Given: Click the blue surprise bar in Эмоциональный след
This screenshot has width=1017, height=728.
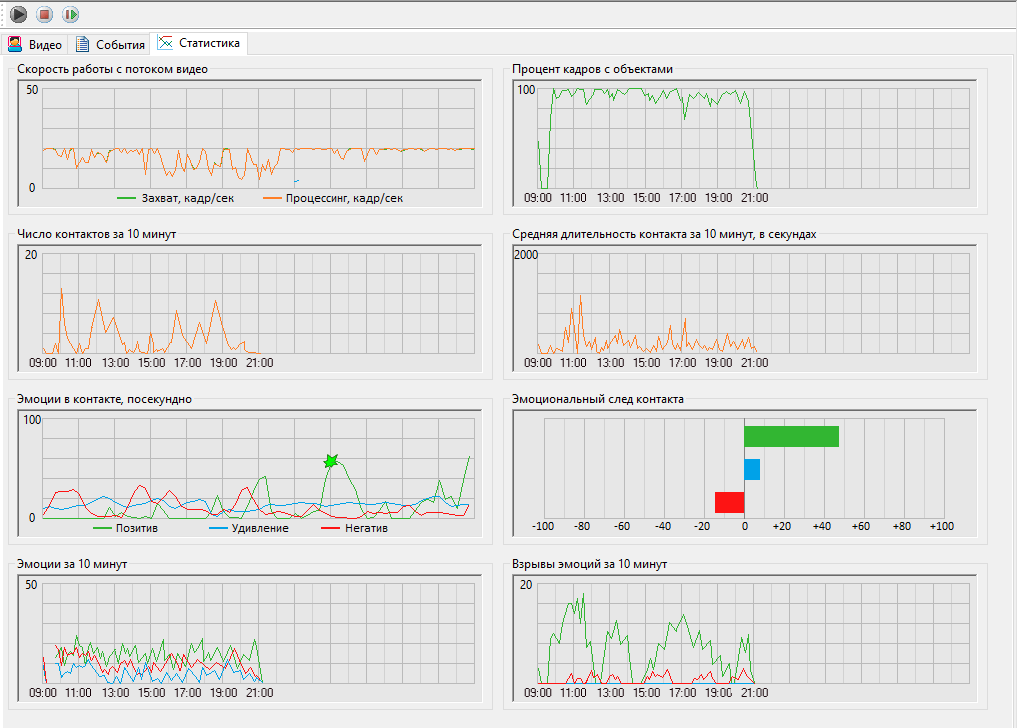Looking at the screenshot, I should (x=752, y=469).
